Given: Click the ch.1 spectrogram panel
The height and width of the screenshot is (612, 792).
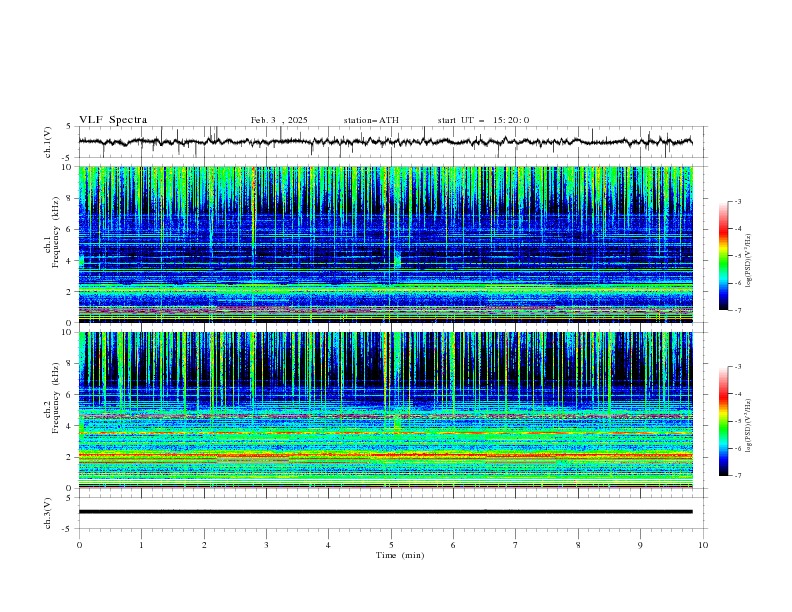Looking at the screenshot, I should (386, 244).
